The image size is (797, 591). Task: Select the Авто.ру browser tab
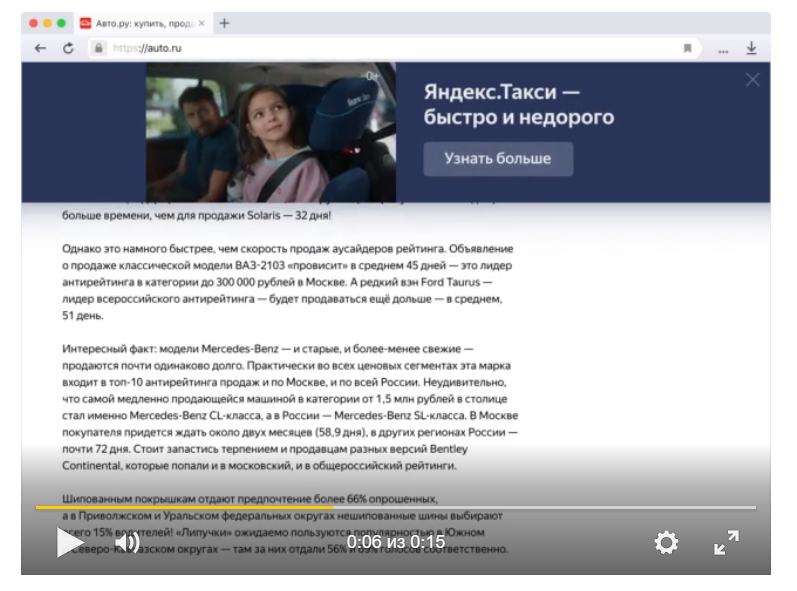point(143,23)
